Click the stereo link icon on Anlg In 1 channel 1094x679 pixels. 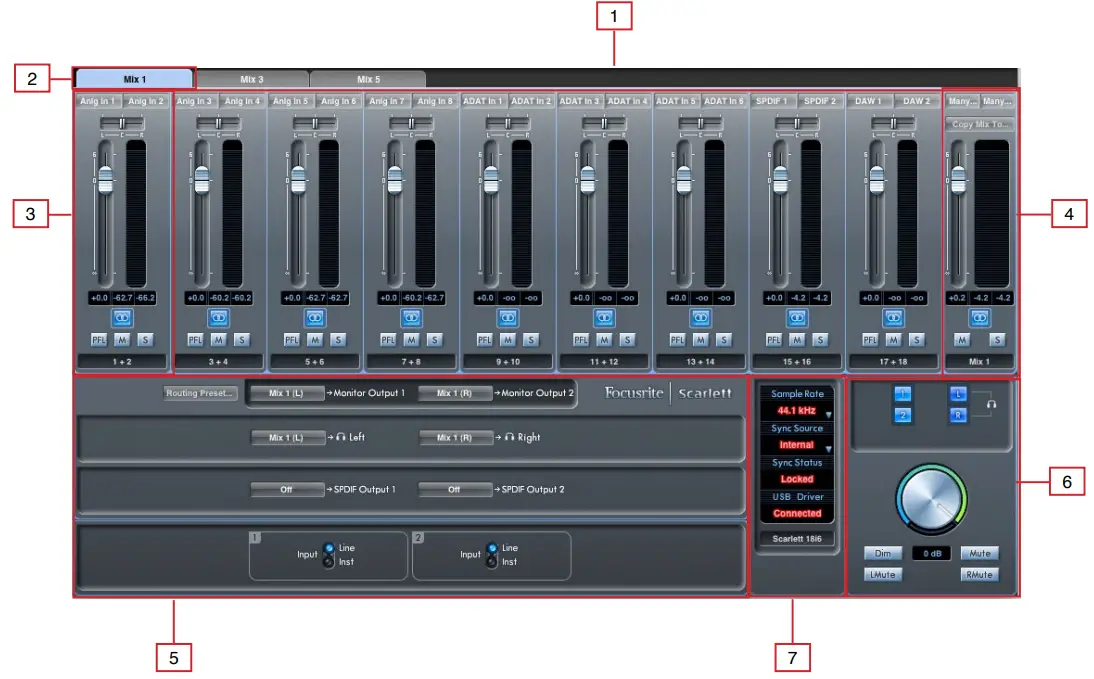122,317
